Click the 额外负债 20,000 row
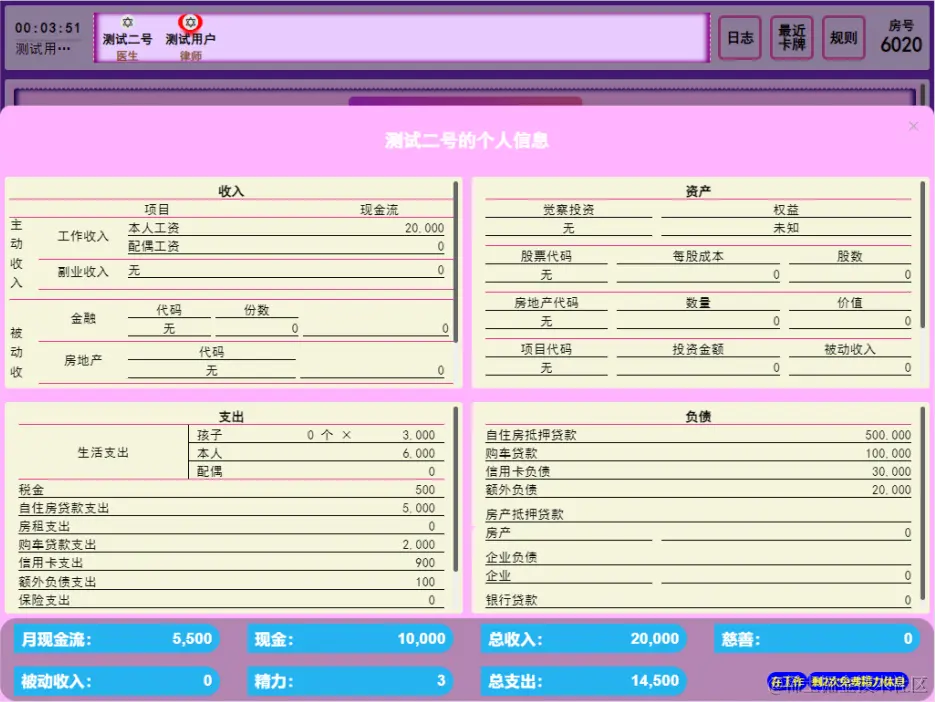The height and width of the screenshot is (702, 935). click(x=698, y=490)
